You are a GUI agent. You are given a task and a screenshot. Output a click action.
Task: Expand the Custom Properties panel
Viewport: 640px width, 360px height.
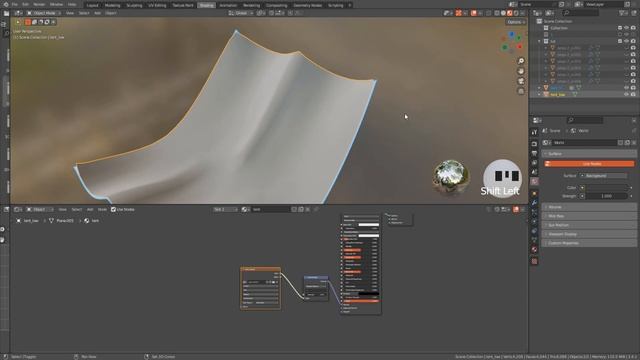coord(589,243)
